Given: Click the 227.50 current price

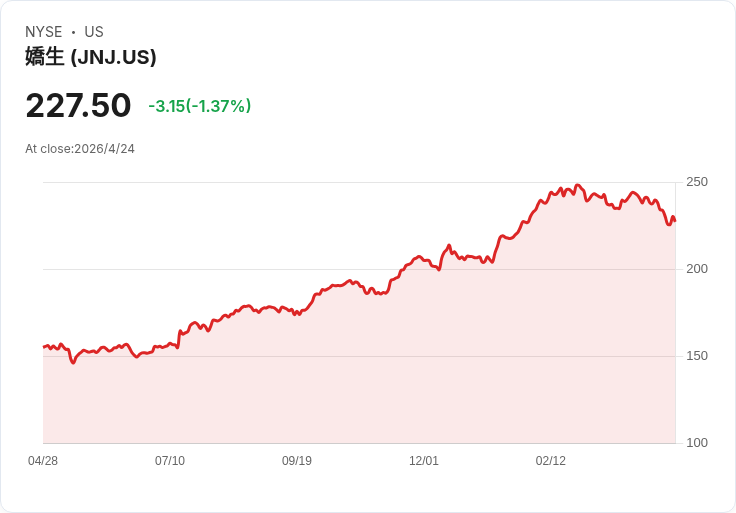Looking at the screenshot, I should click(x=78, y=105).
